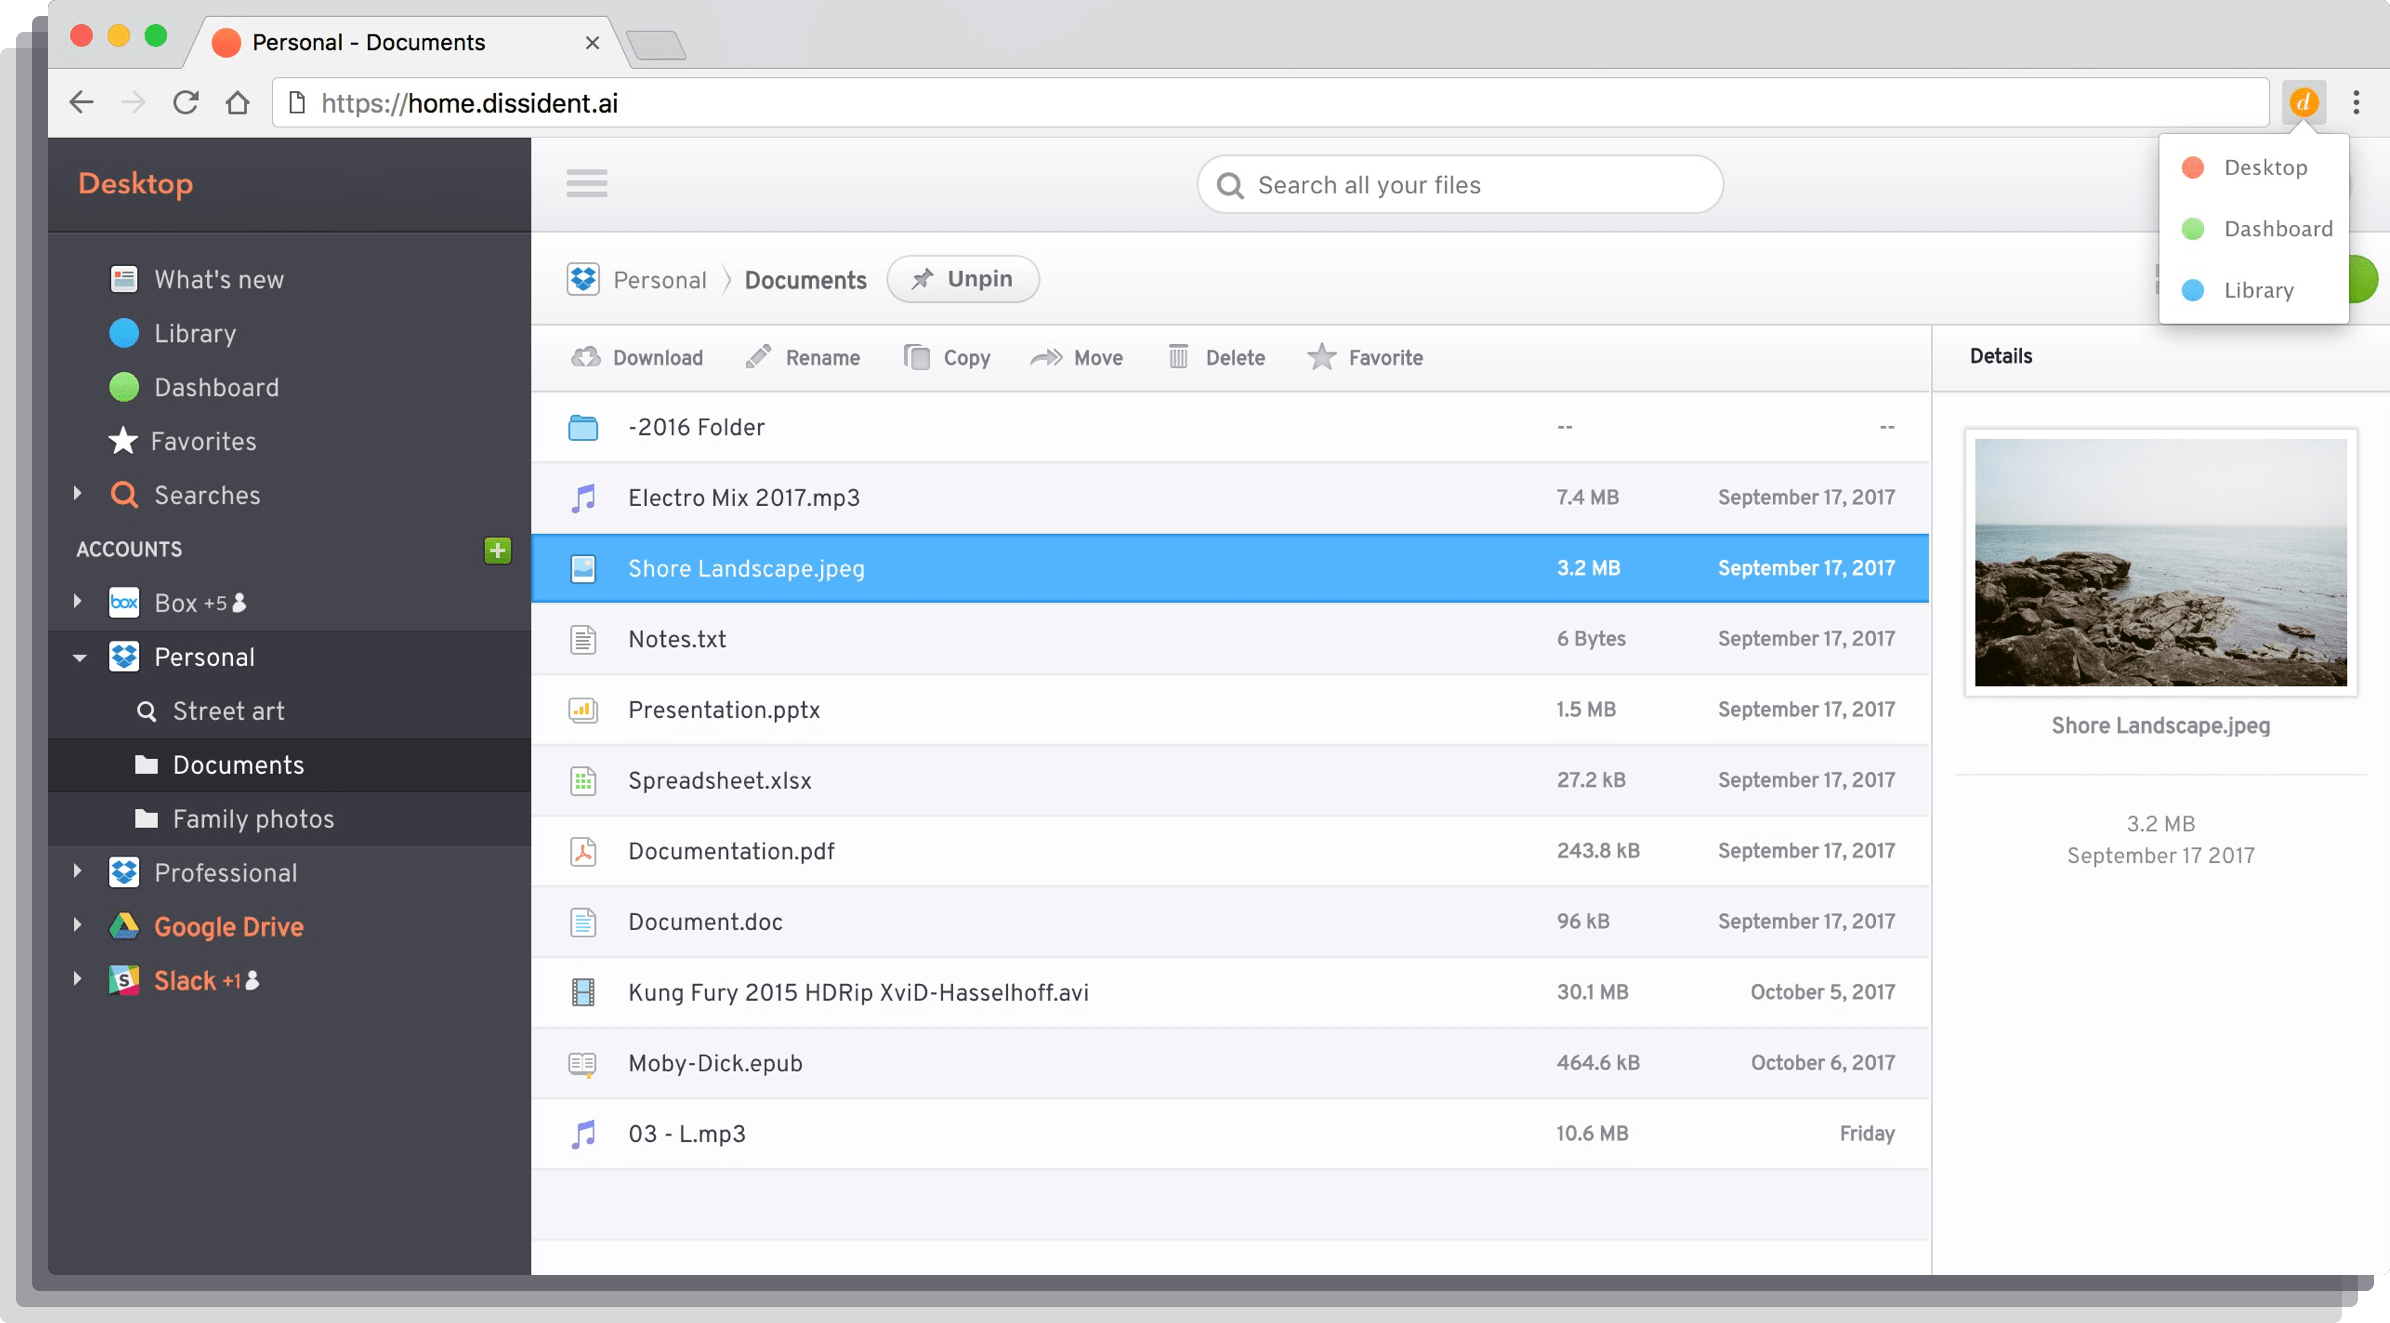Open a new browser tab
The width and height of the screenshot is (2390, 1323).
pyautogui.click(x=656, y=45)
